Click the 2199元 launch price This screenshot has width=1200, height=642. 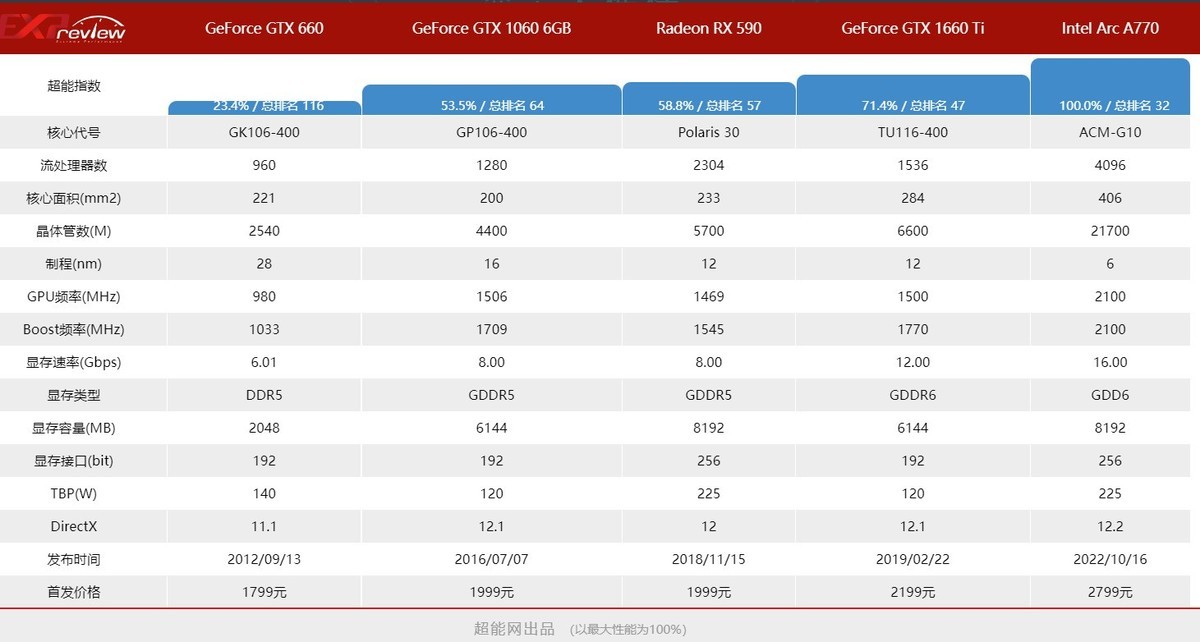913,592
